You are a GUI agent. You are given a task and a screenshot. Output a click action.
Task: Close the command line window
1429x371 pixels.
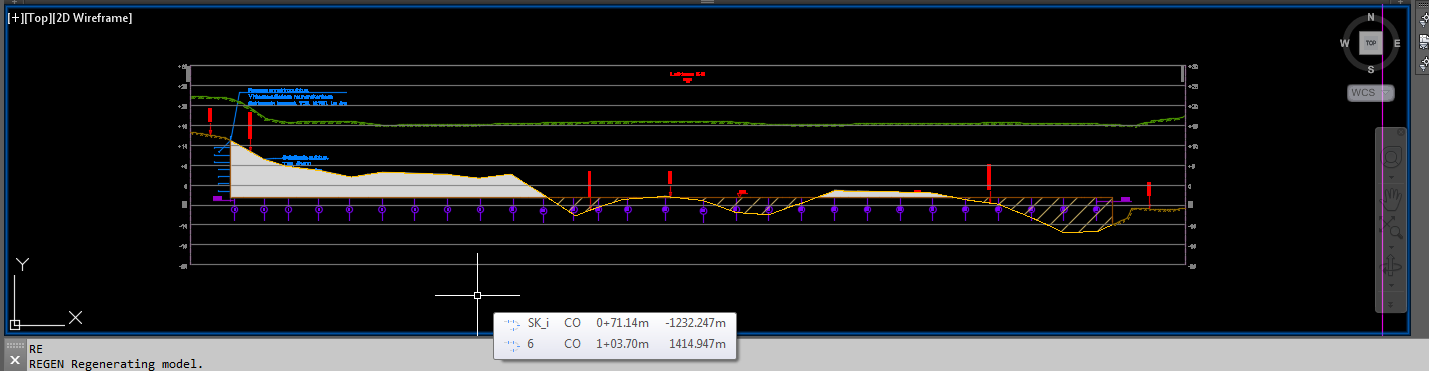point(14,360)
